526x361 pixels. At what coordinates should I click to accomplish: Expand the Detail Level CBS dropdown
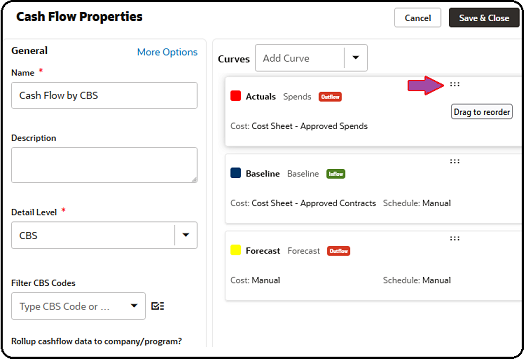(186, 235)
